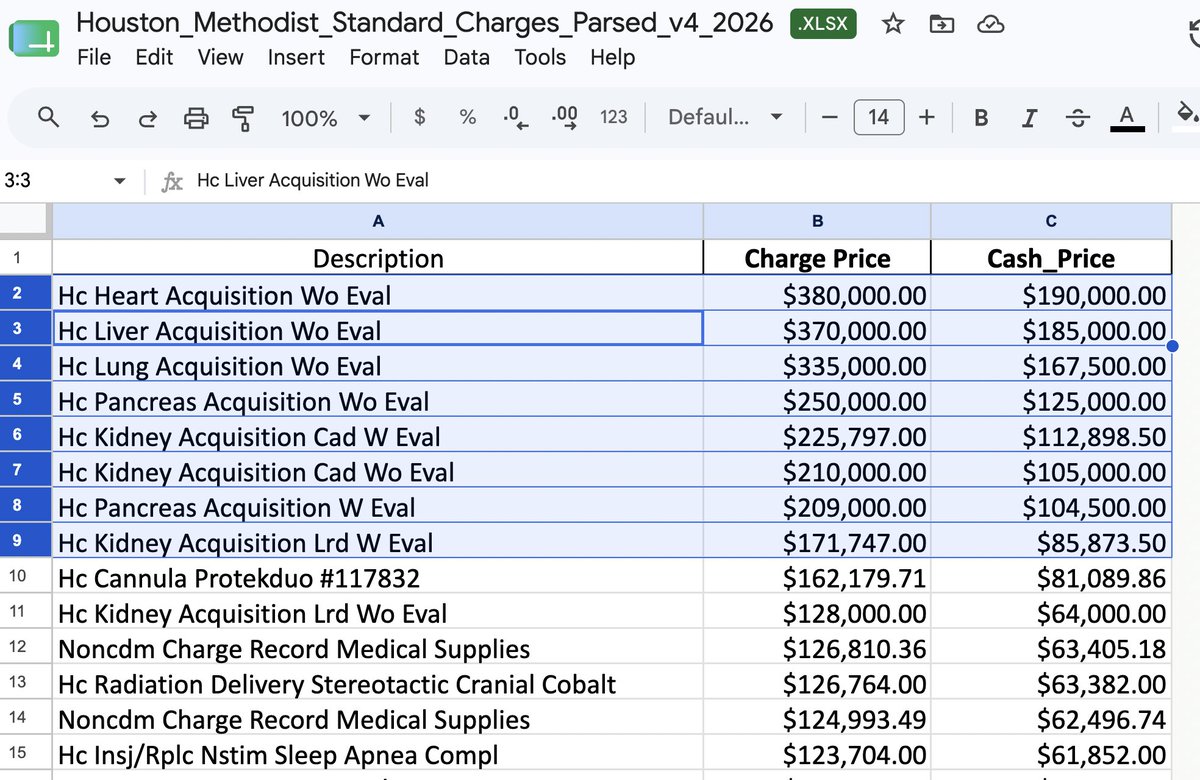Viewport: 1200px width, 780px height.
Task: Click the select-all corner box
Action: click(x=25, y=221)
